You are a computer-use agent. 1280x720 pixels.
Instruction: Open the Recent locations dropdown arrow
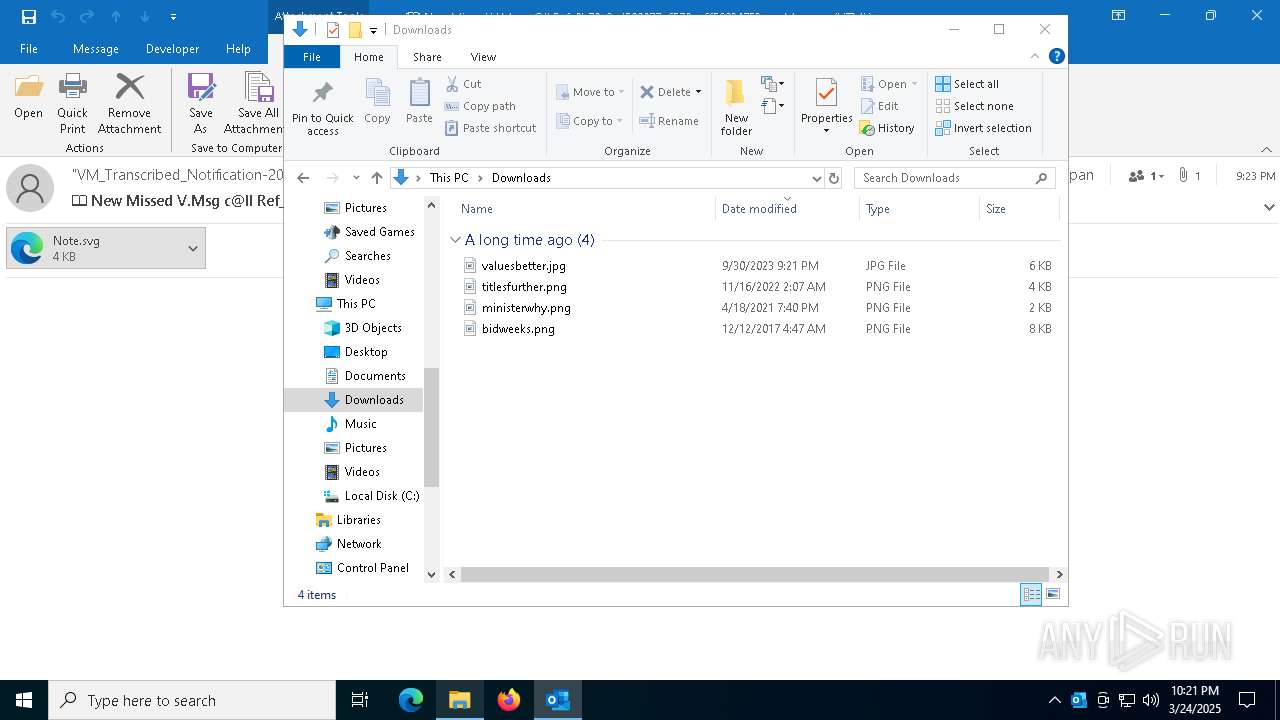point(355,178)
